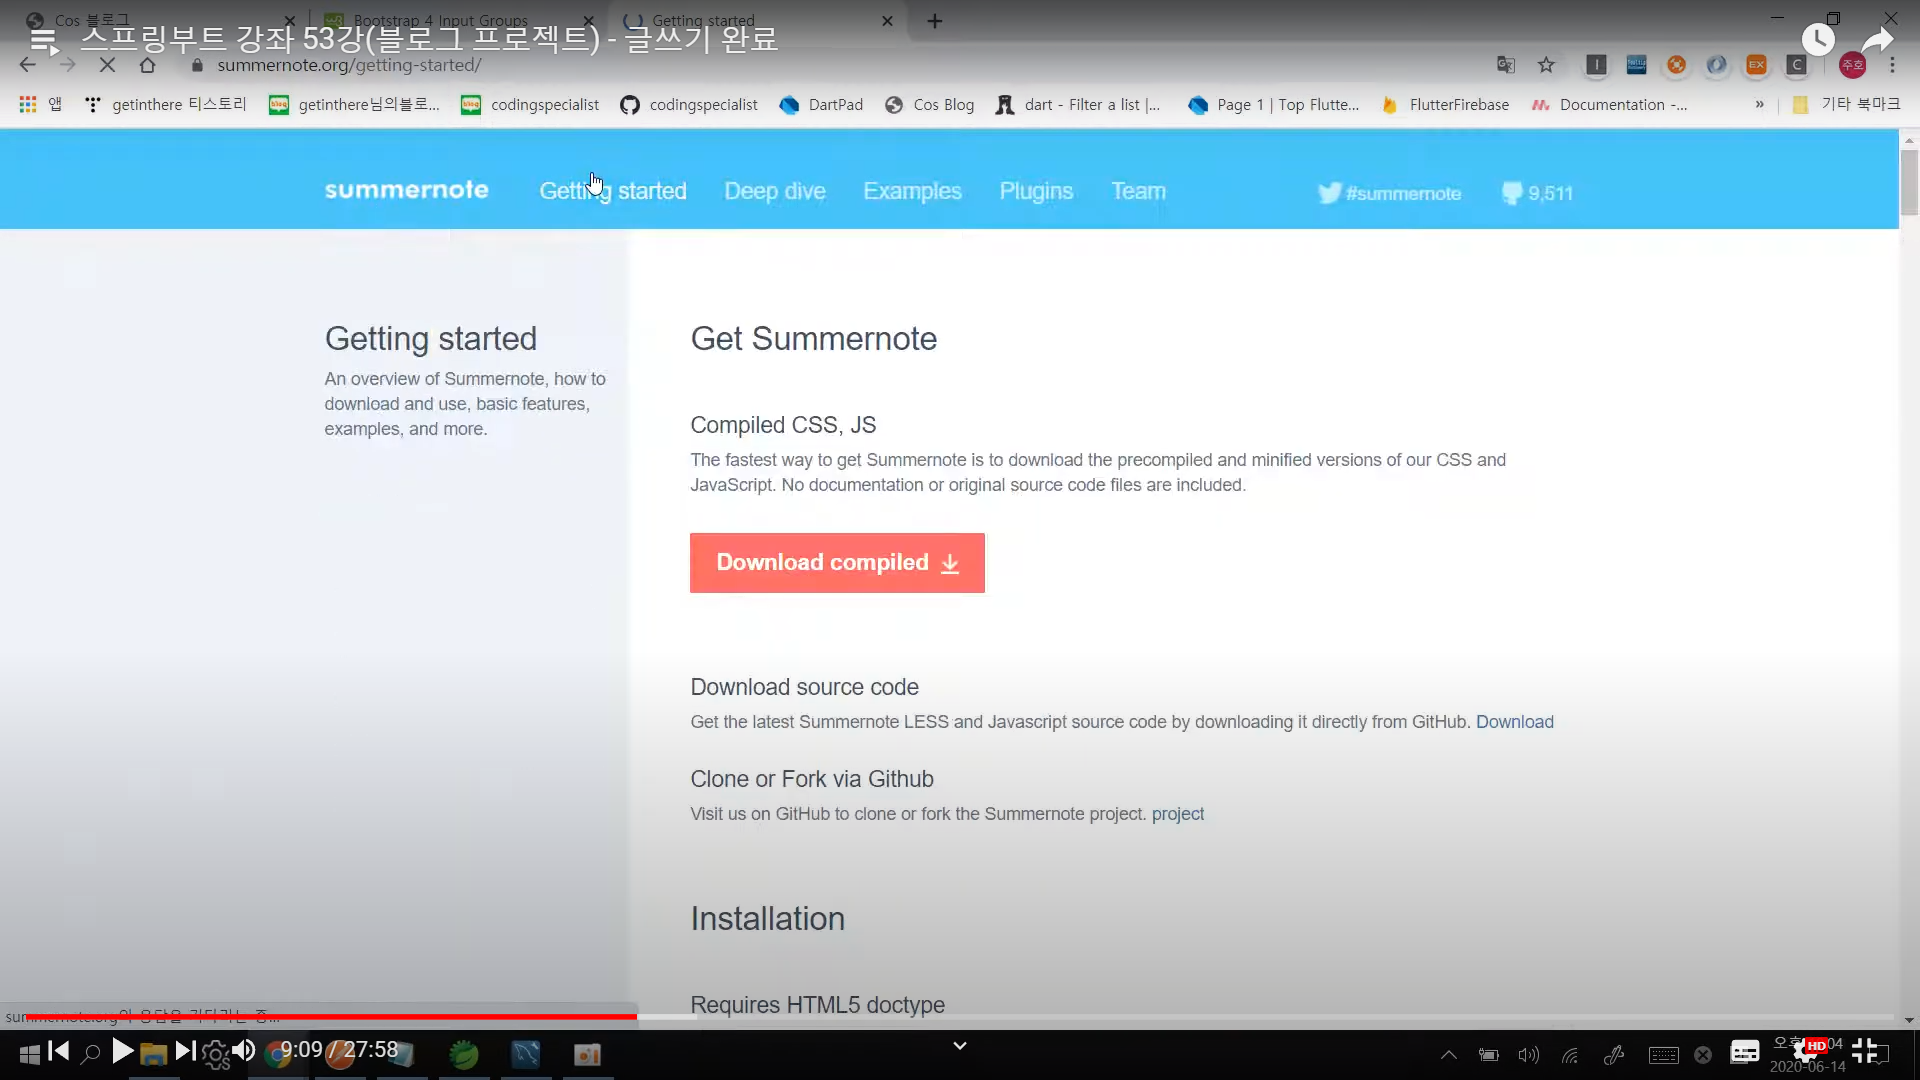
Task: Click the Share arrow icon
Action: coord(1878,40)
